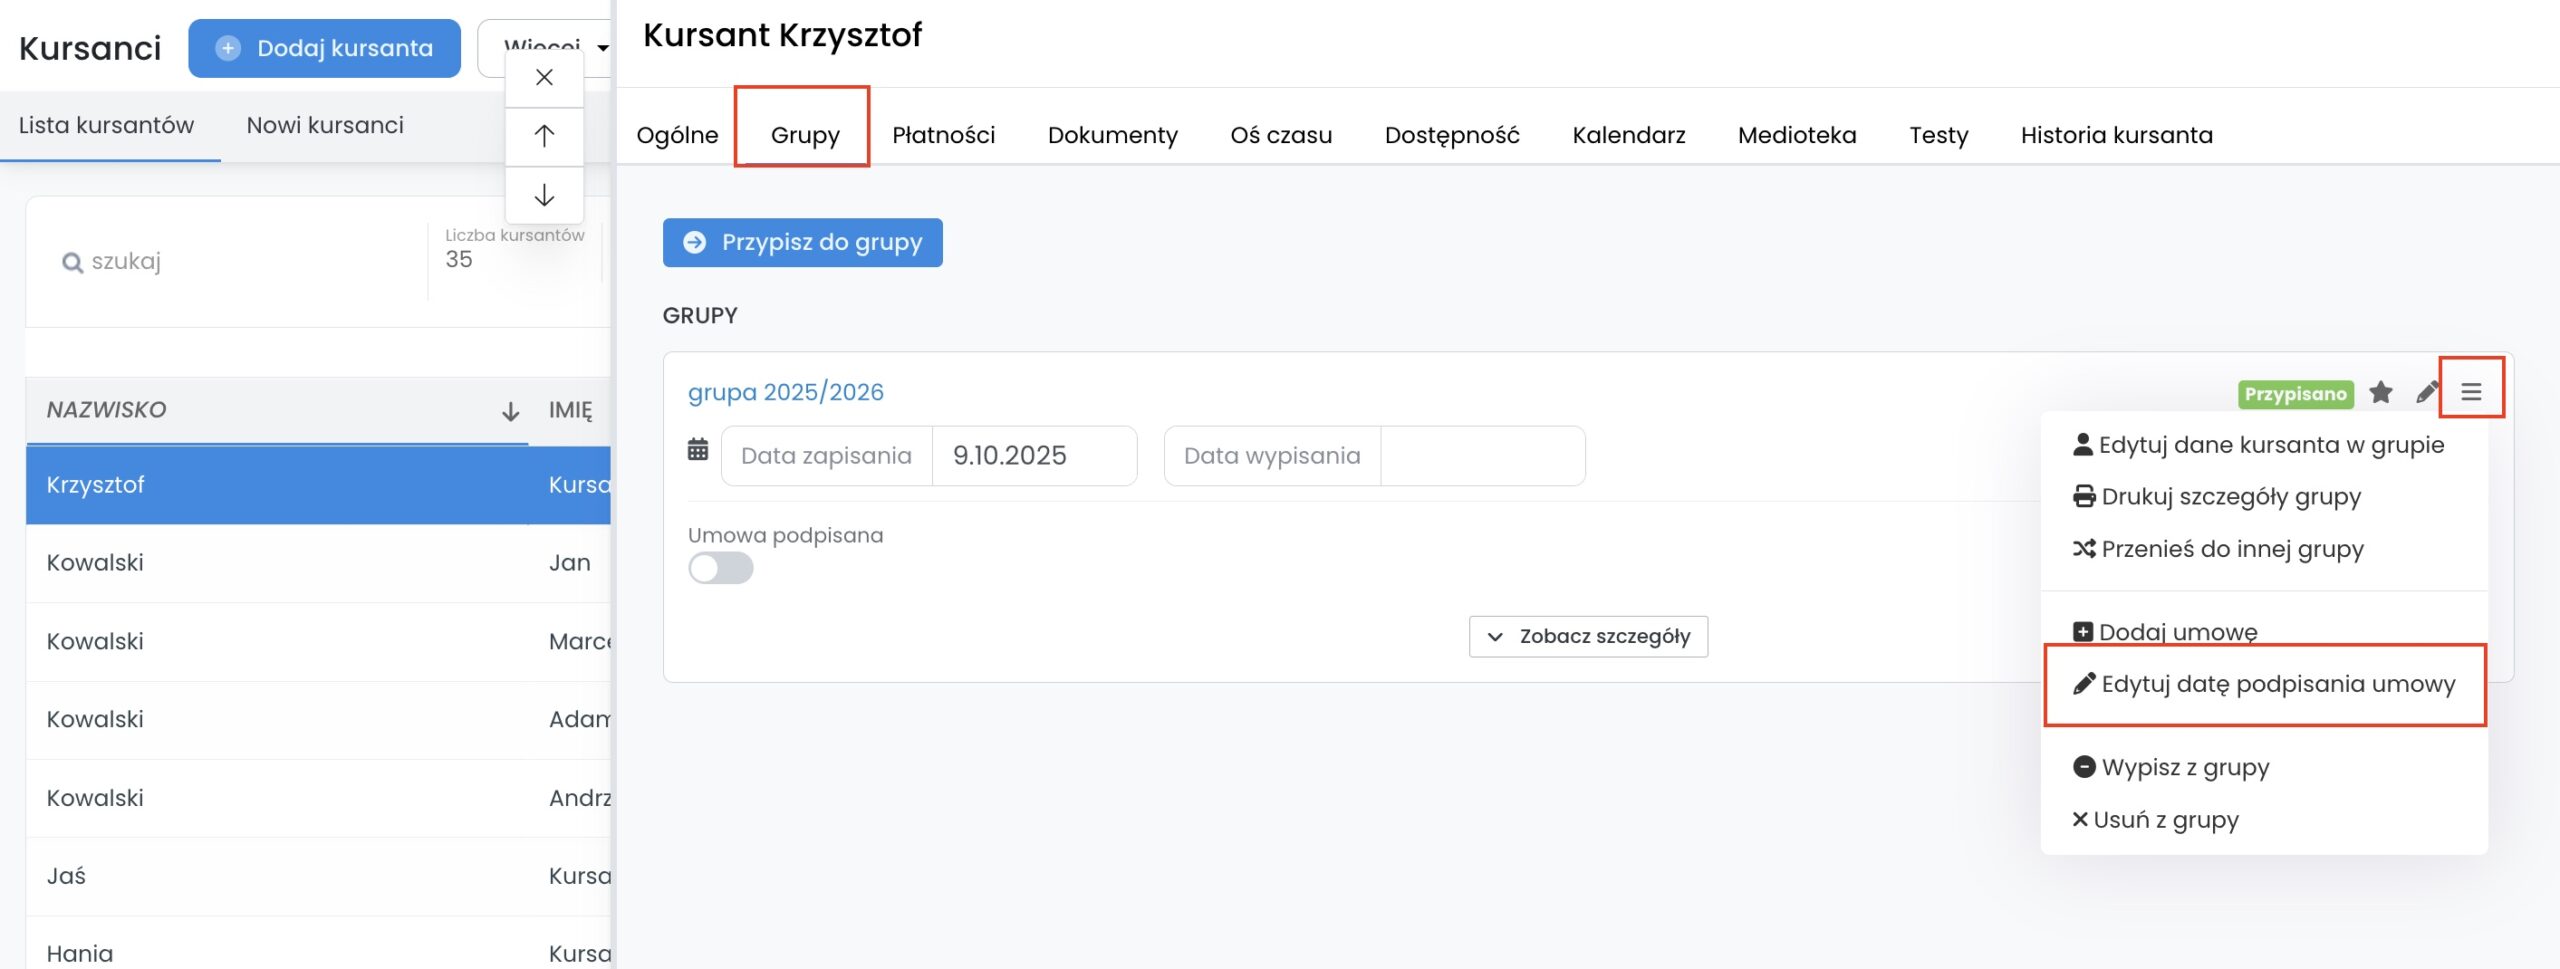Open the hamburger menu for grupa 2025/2026

pyautogui.click(x=2471, y=392)
